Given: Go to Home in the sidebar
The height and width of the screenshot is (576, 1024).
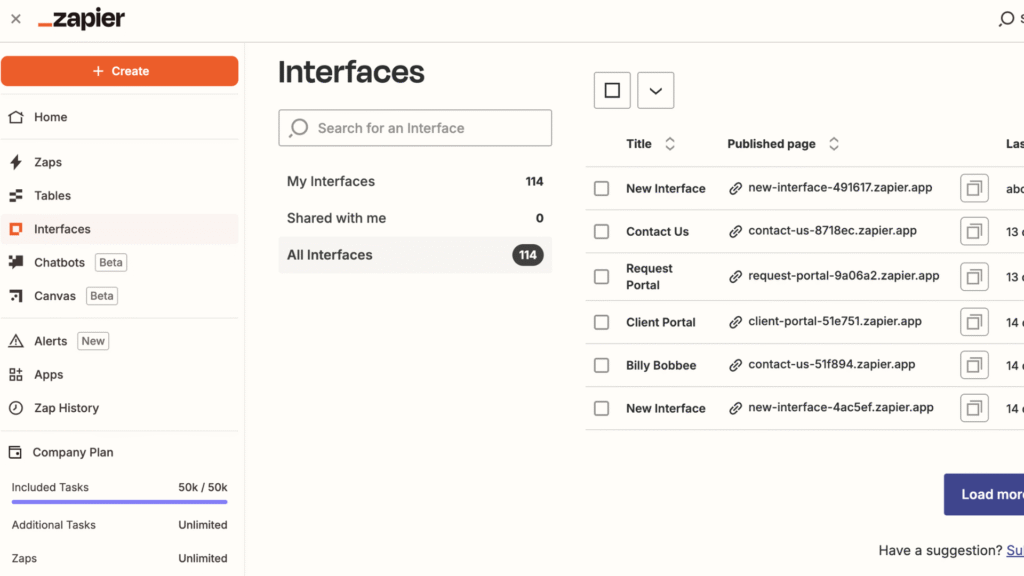Looking at the screenshot, I should point(120,117).
